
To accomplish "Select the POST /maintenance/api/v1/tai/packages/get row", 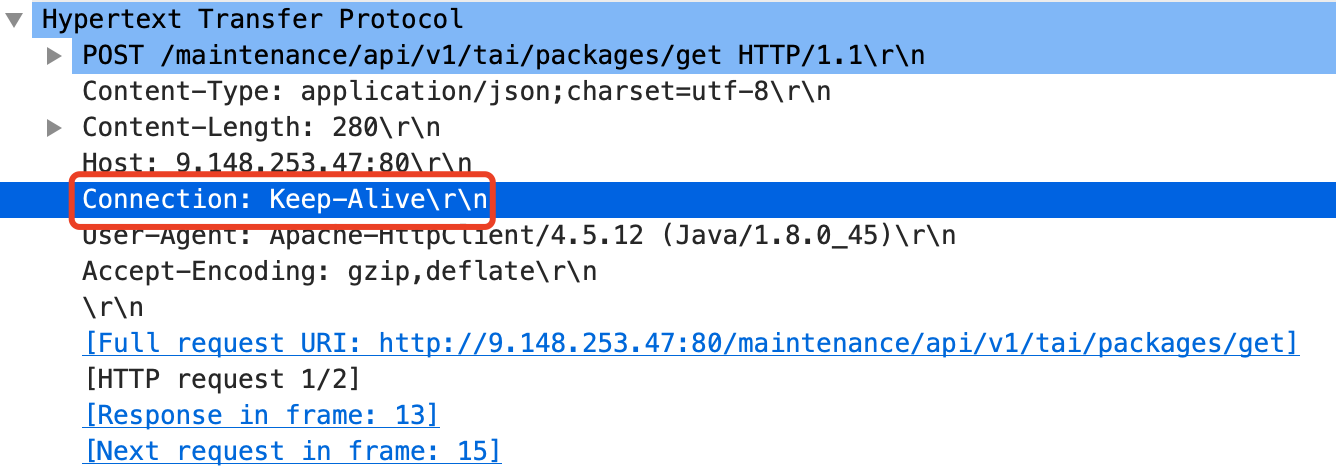I will point(704,55).
